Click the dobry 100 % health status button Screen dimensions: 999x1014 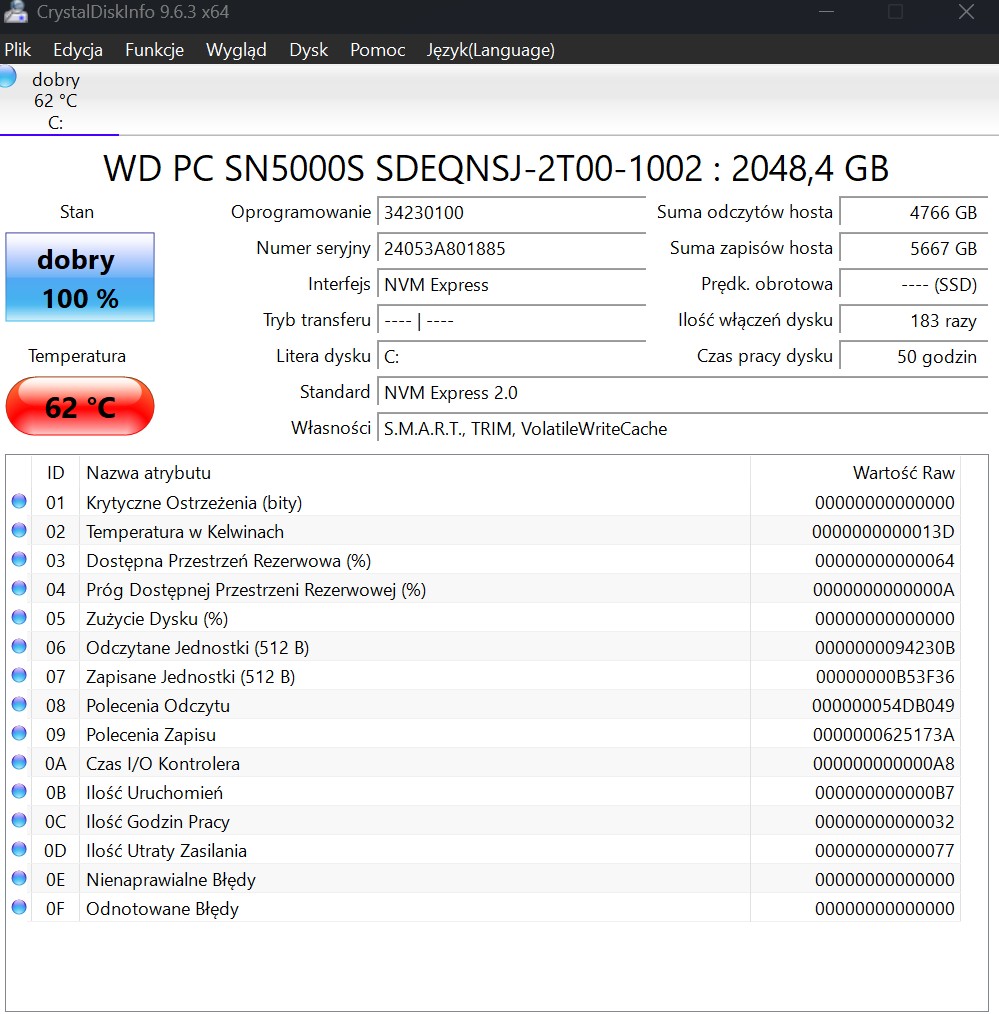pyautogui.click(x=80, y=277)
